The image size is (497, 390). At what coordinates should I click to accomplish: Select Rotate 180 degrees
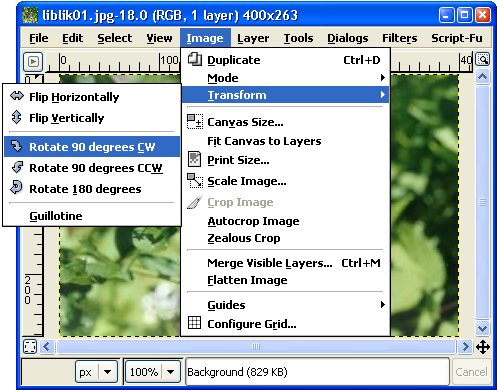(x=92, y=189)
